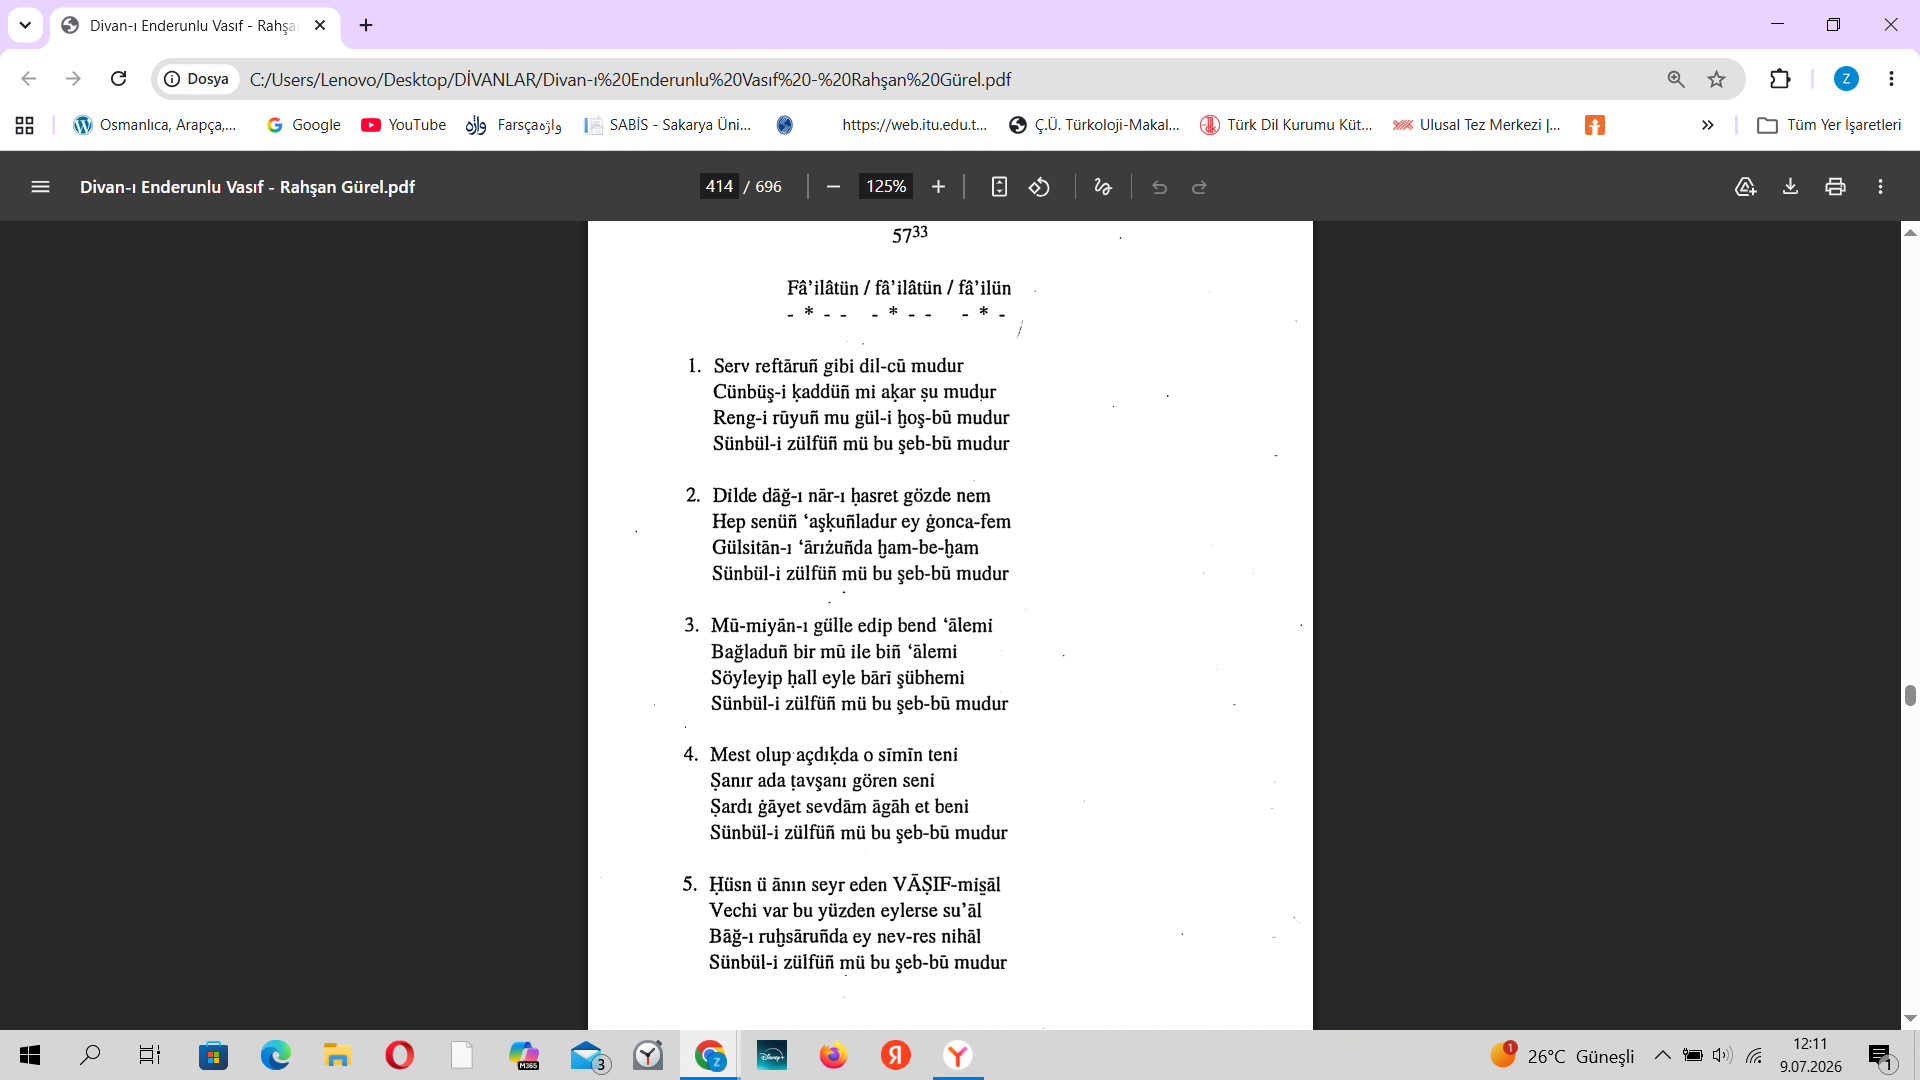The width and height of the screenshot is (1920, 1080).
Task: Zoom out with the minus button
Action: pos(833,187)
